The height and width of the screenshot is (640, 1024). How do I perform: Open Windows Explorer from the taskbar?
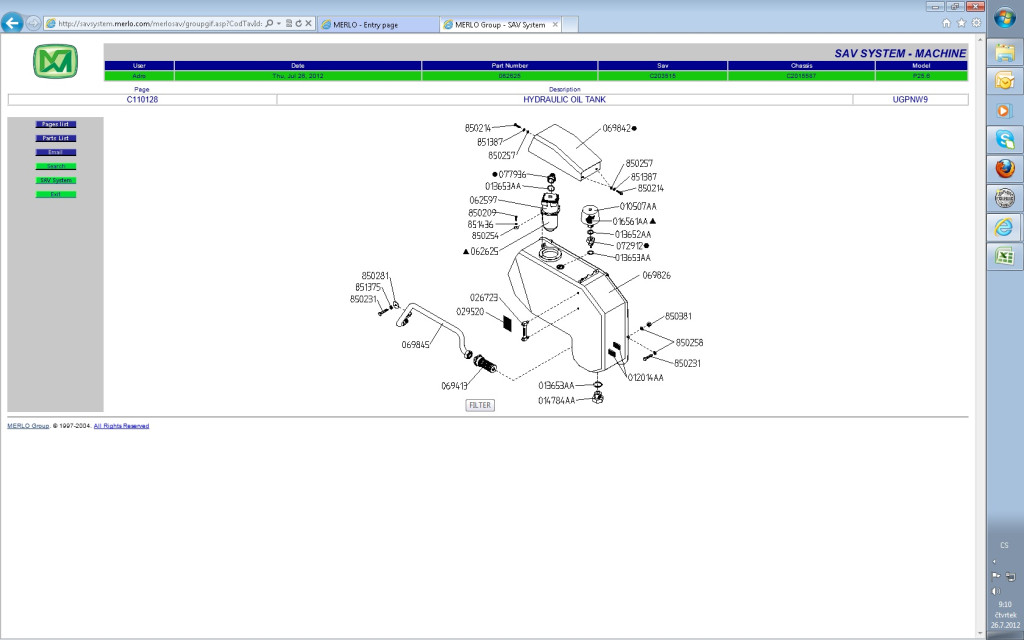tap(1005, 52)
